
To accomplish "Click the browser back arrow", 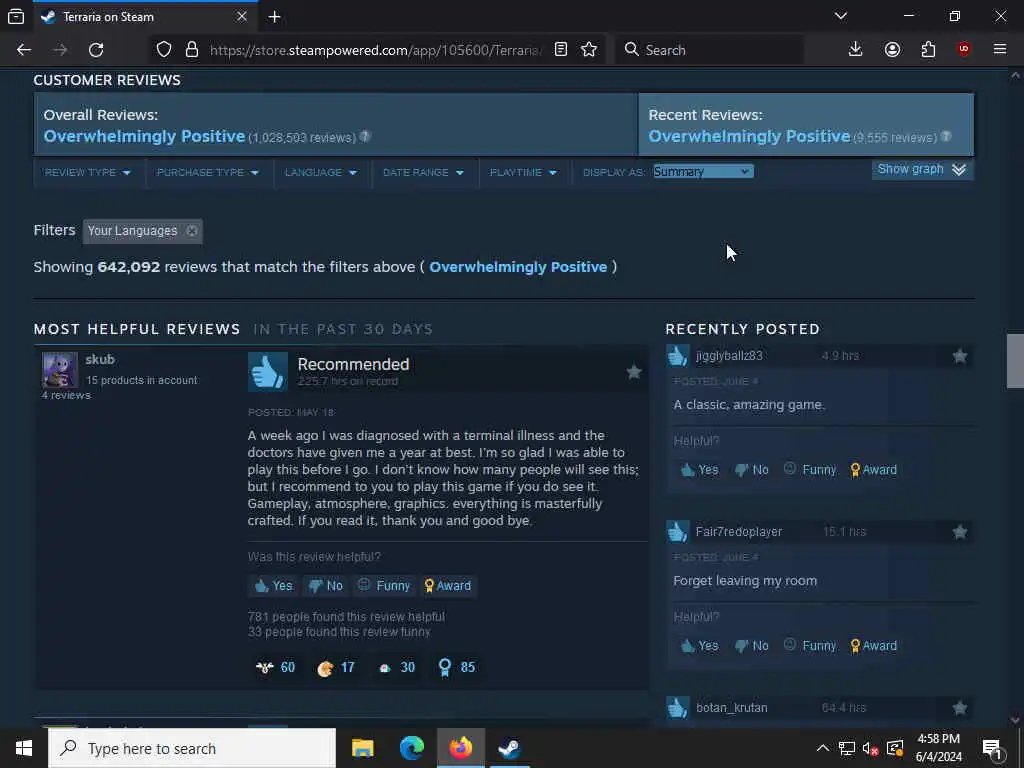I will 24,50.
